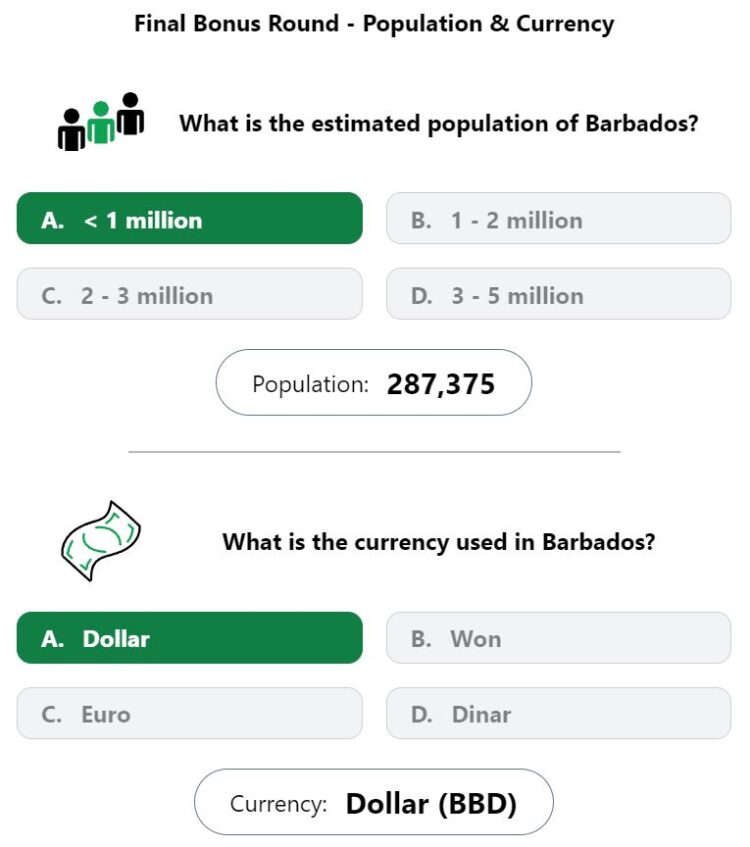Click the three-people population icon

point(101,122)
